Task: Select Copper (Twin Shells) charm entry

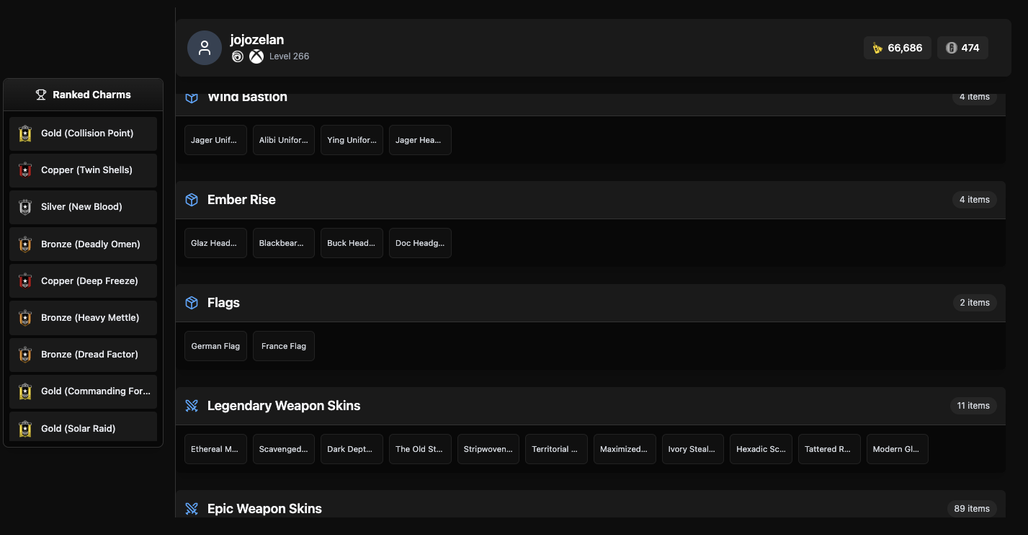Action: coord(83,170)
